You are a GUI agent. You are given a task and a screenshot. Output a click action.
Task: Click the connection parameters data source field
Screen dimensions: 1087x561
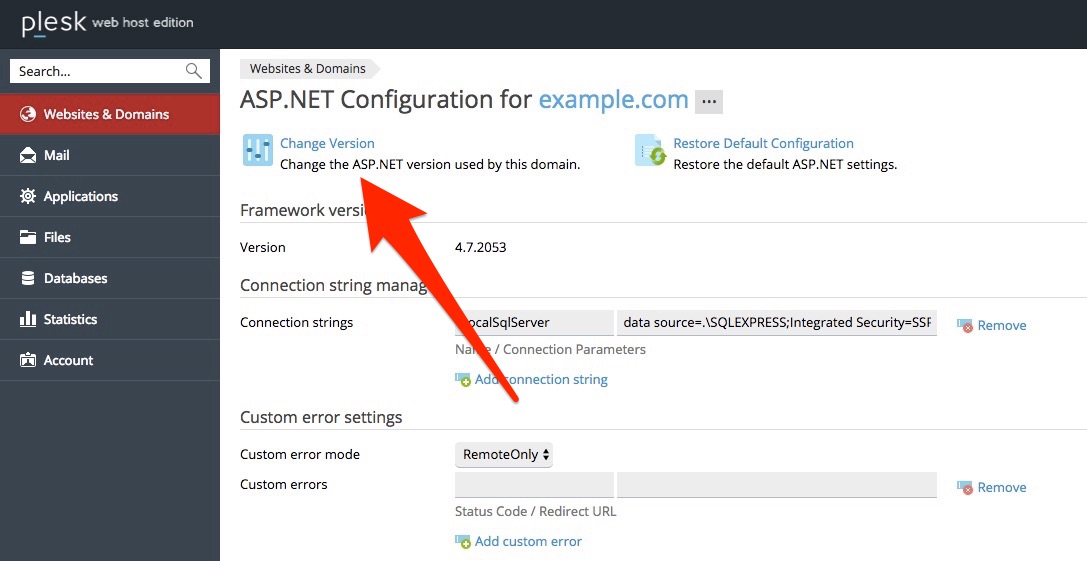click(x=776, y=323)
